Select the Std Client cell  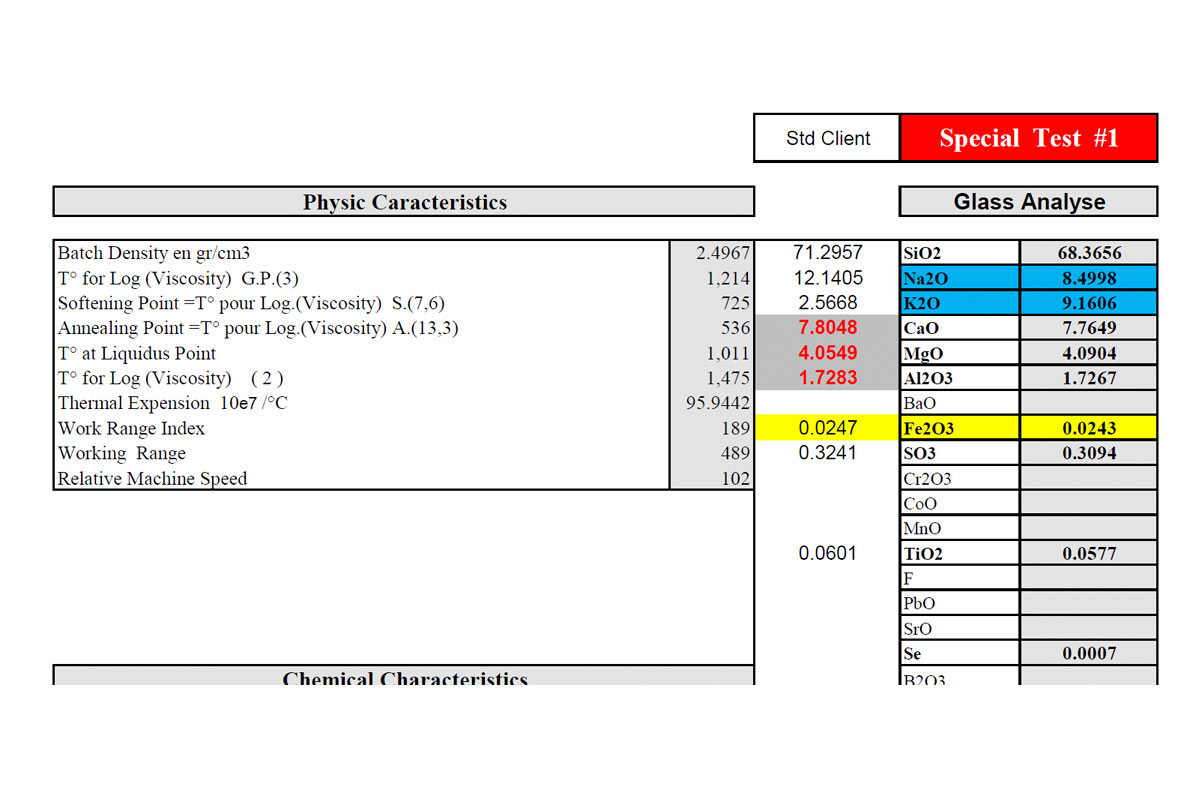tap(828, 138)
